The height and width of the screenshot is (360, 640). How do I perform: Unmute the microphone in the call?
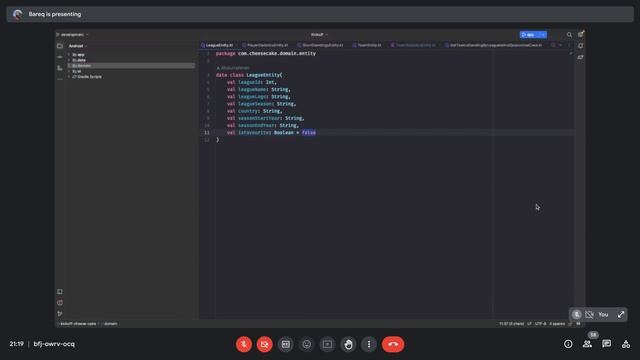pos(244,344)
